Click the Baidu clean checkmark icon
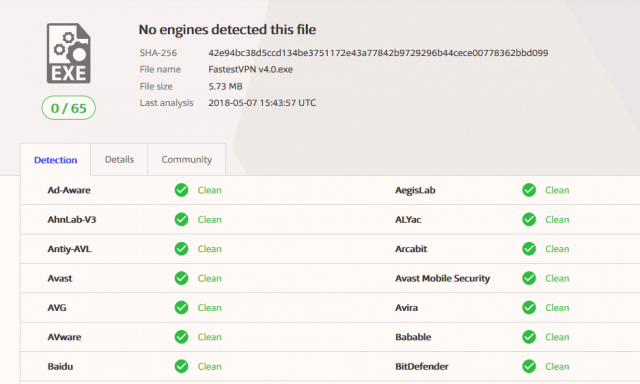640x384 pixels. tap(181, 366)
